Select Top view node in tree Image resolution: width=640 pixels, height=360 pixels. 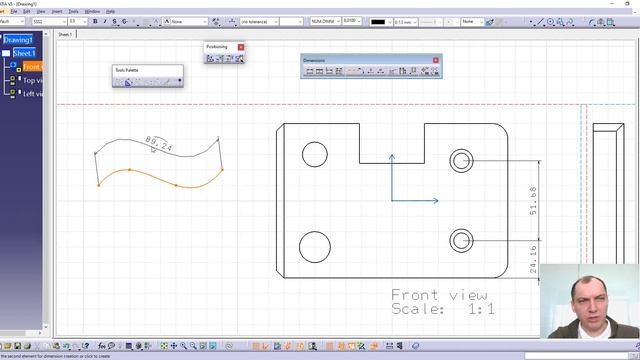32,80
